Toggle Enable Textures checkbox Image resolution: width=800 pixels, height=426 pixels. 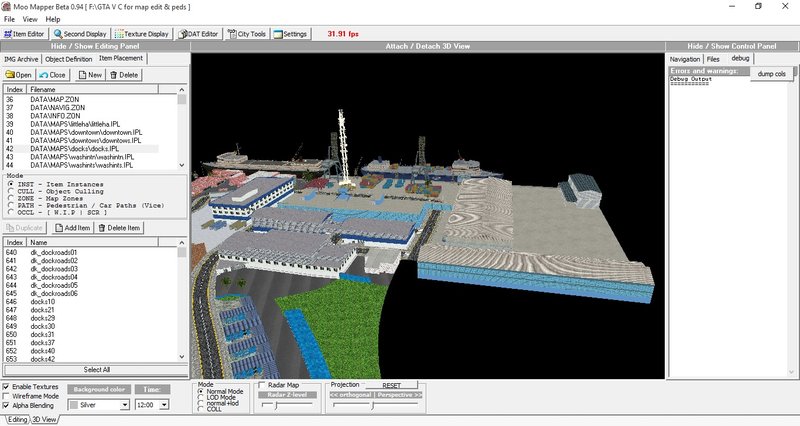6,387
